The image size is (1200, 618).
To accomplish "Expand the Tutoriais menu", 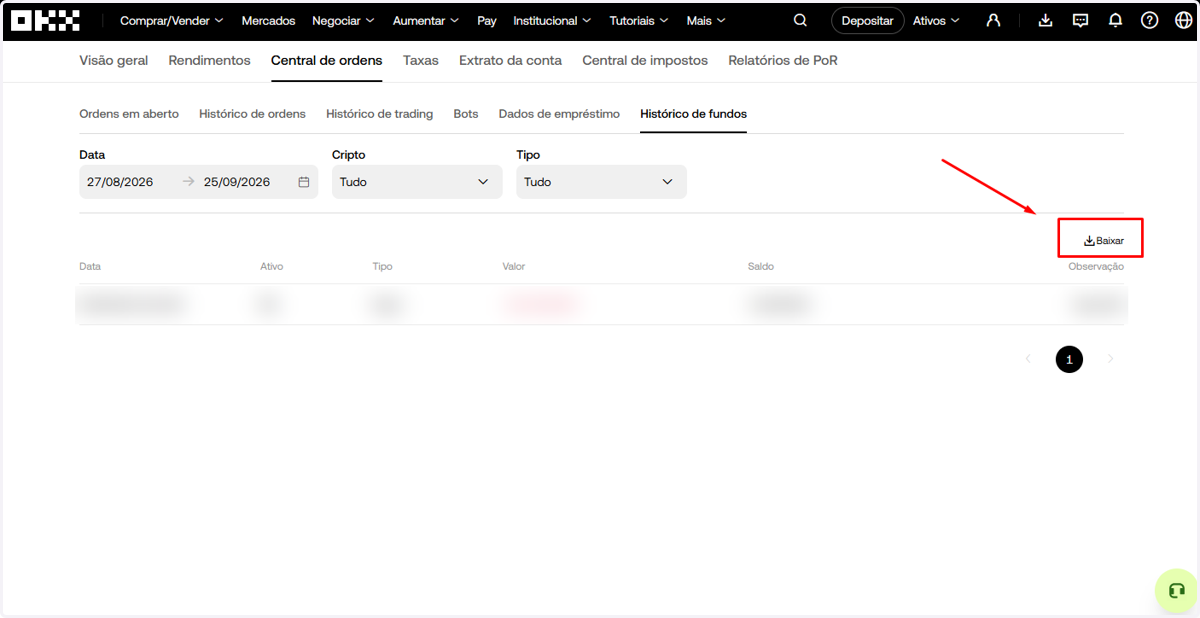I will [639, 20].
